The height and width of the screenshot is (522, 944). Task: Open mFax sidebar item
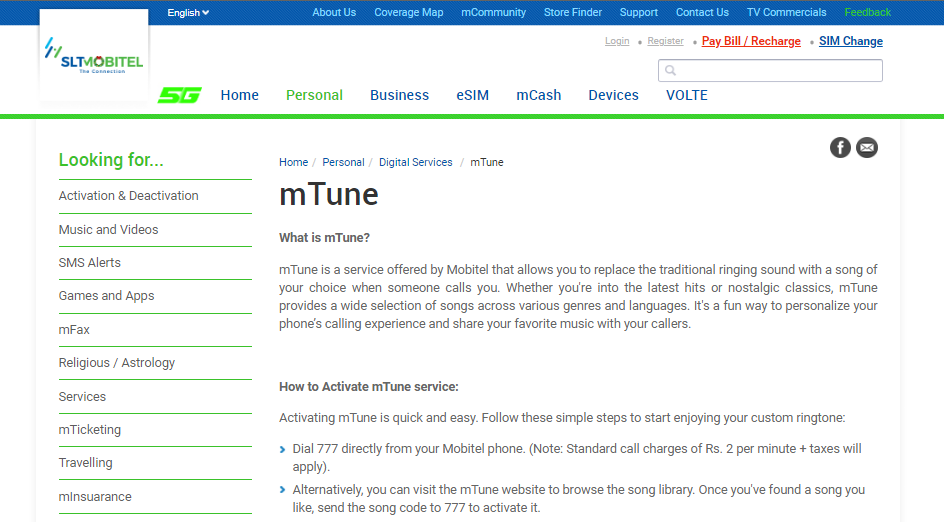pyautogui.click(x=74, y=329)
